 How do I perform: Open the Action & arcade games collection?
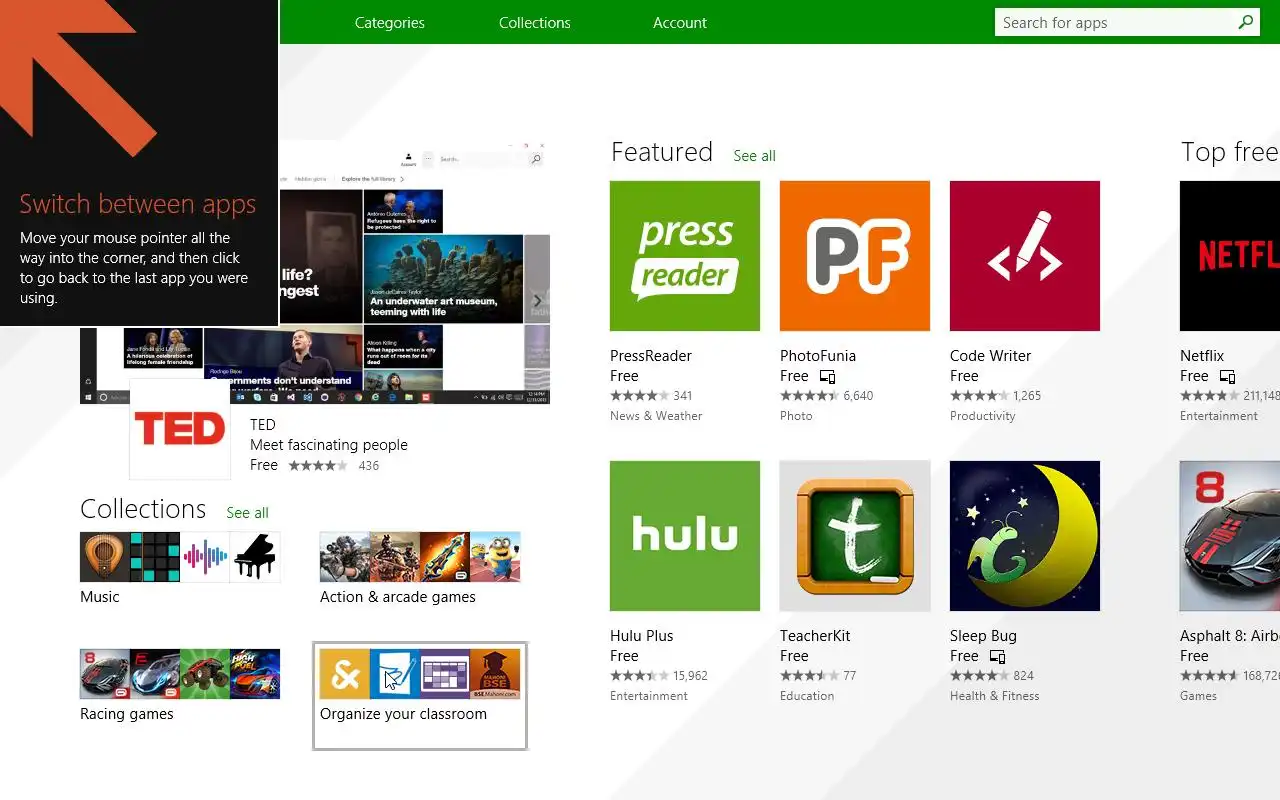398,597
